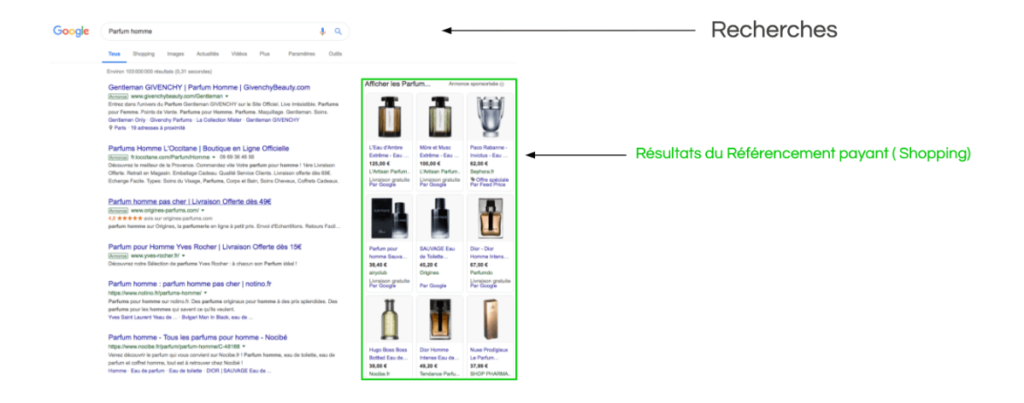Image resolution: width=1024 pixels, height=403 pixels.
Task: Open Paramètres menu
Action: click(x=302, y=54)
